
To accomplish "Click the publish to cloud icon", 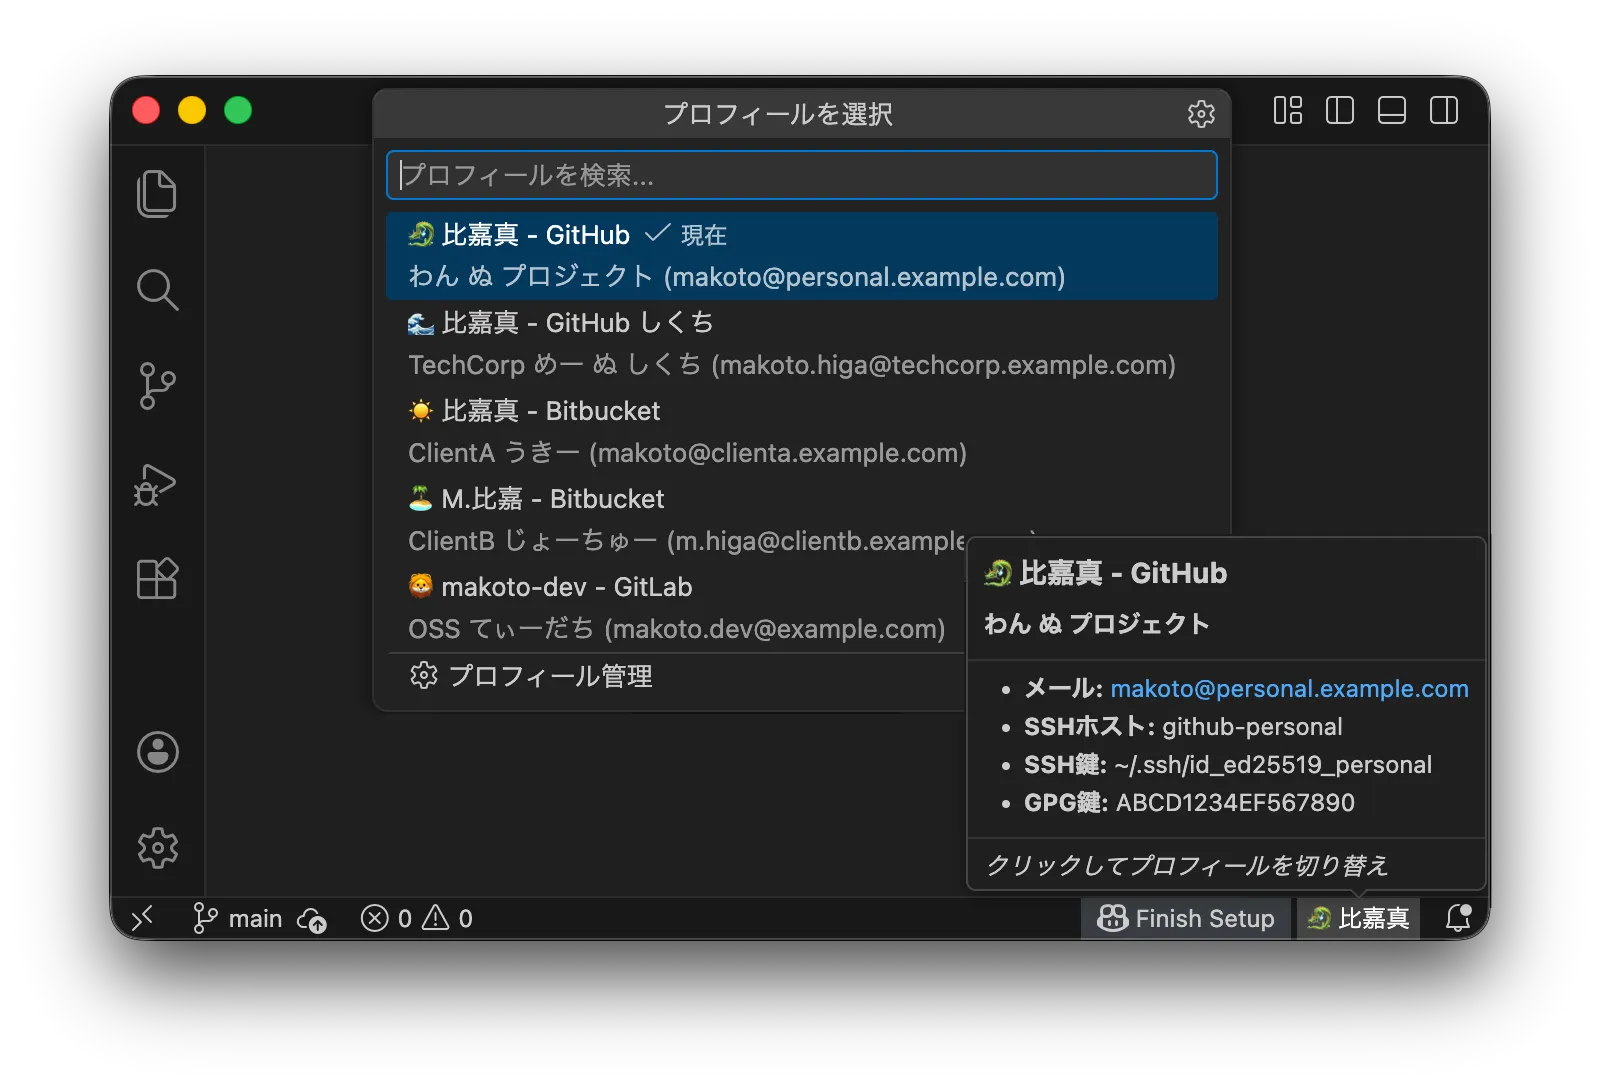I will (x=312, y=919).
